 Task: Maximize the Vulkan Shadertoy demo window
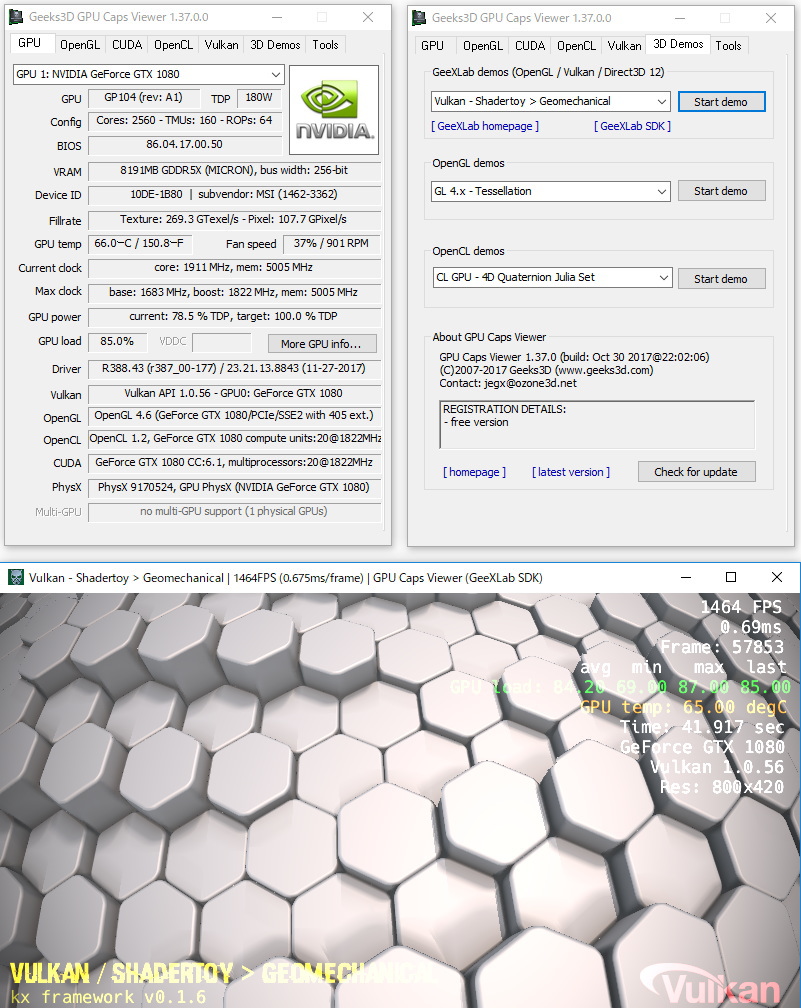pyautogui.click(x=731, y=577)
